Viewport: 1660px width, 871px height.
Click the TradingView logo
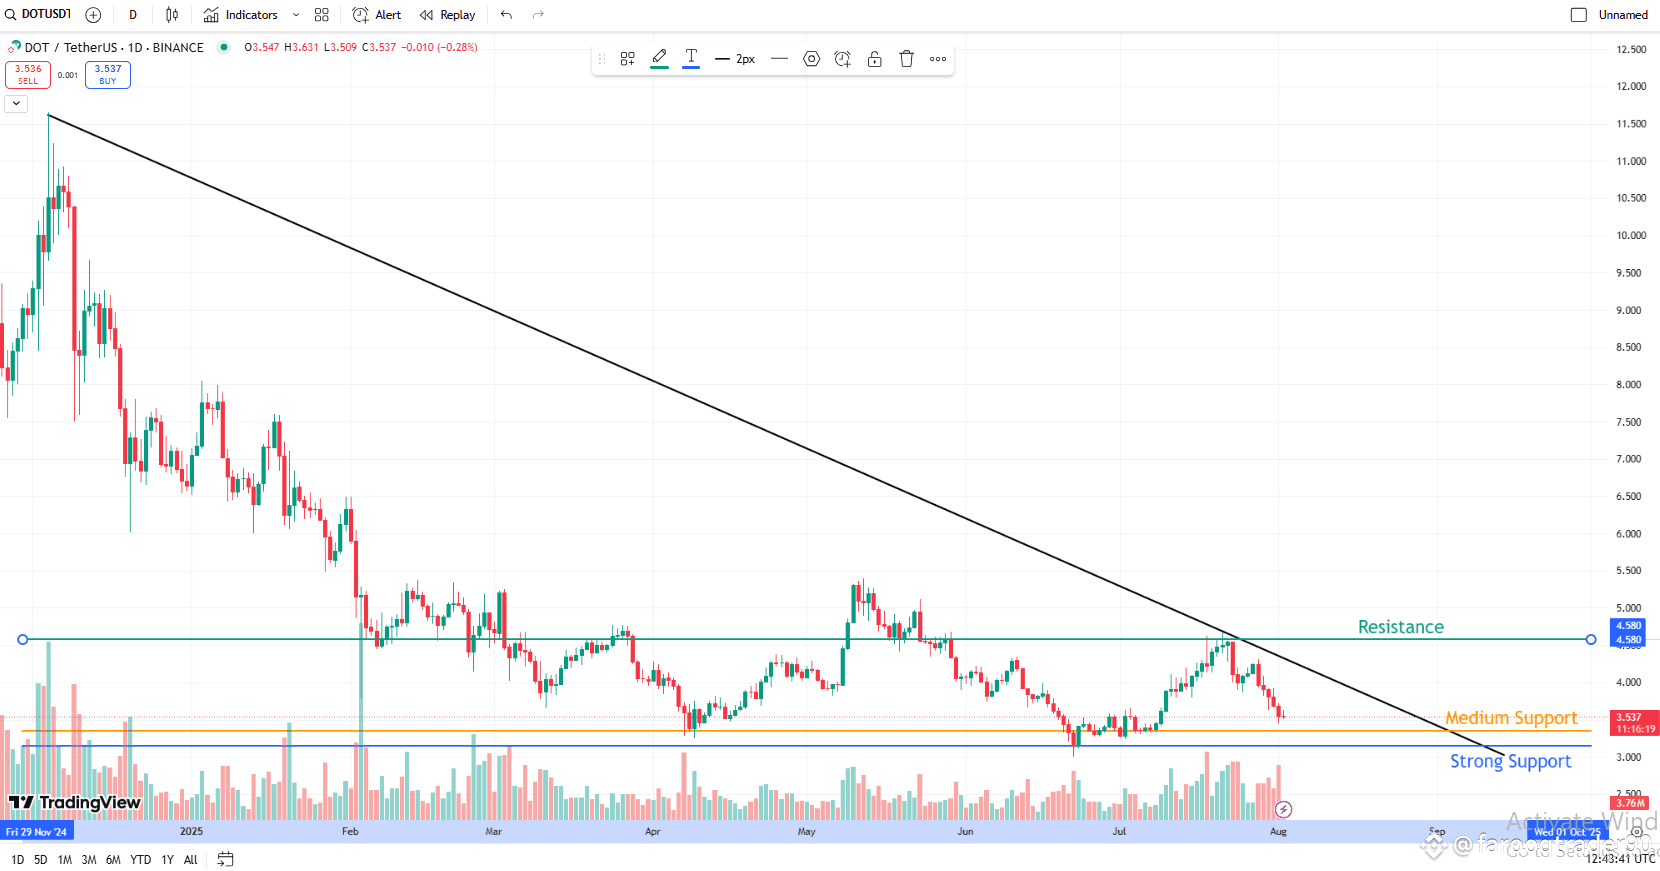point(75,802)
